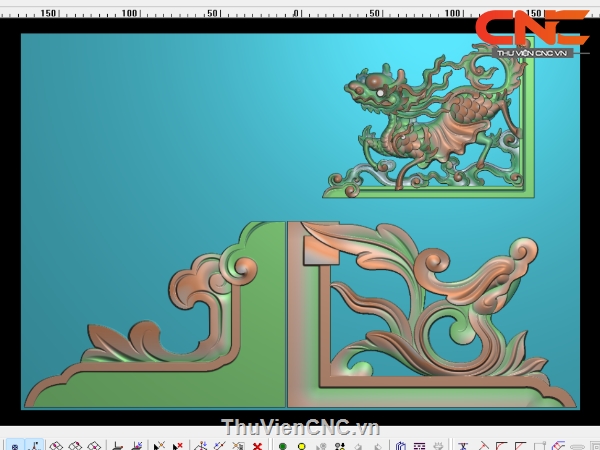
Task: Click the THU VIEN CNC VN label
Action: tap(531, 52)
